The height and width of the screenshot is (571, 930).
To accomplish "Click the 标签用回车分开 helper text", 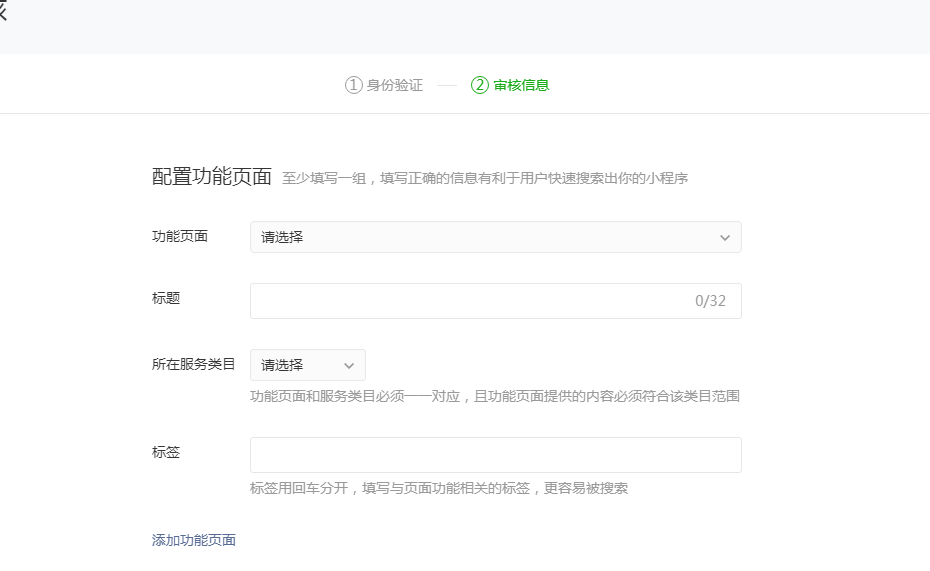I will [439, 488].
